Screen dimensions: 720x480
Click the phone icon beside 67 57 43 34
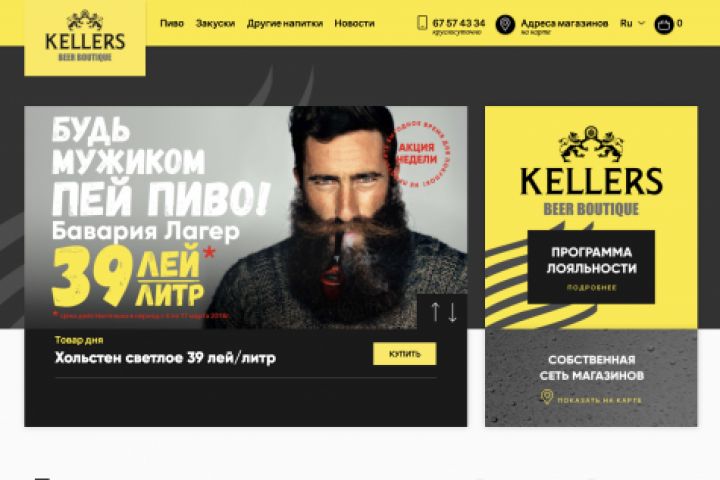(x=422, y=23)
